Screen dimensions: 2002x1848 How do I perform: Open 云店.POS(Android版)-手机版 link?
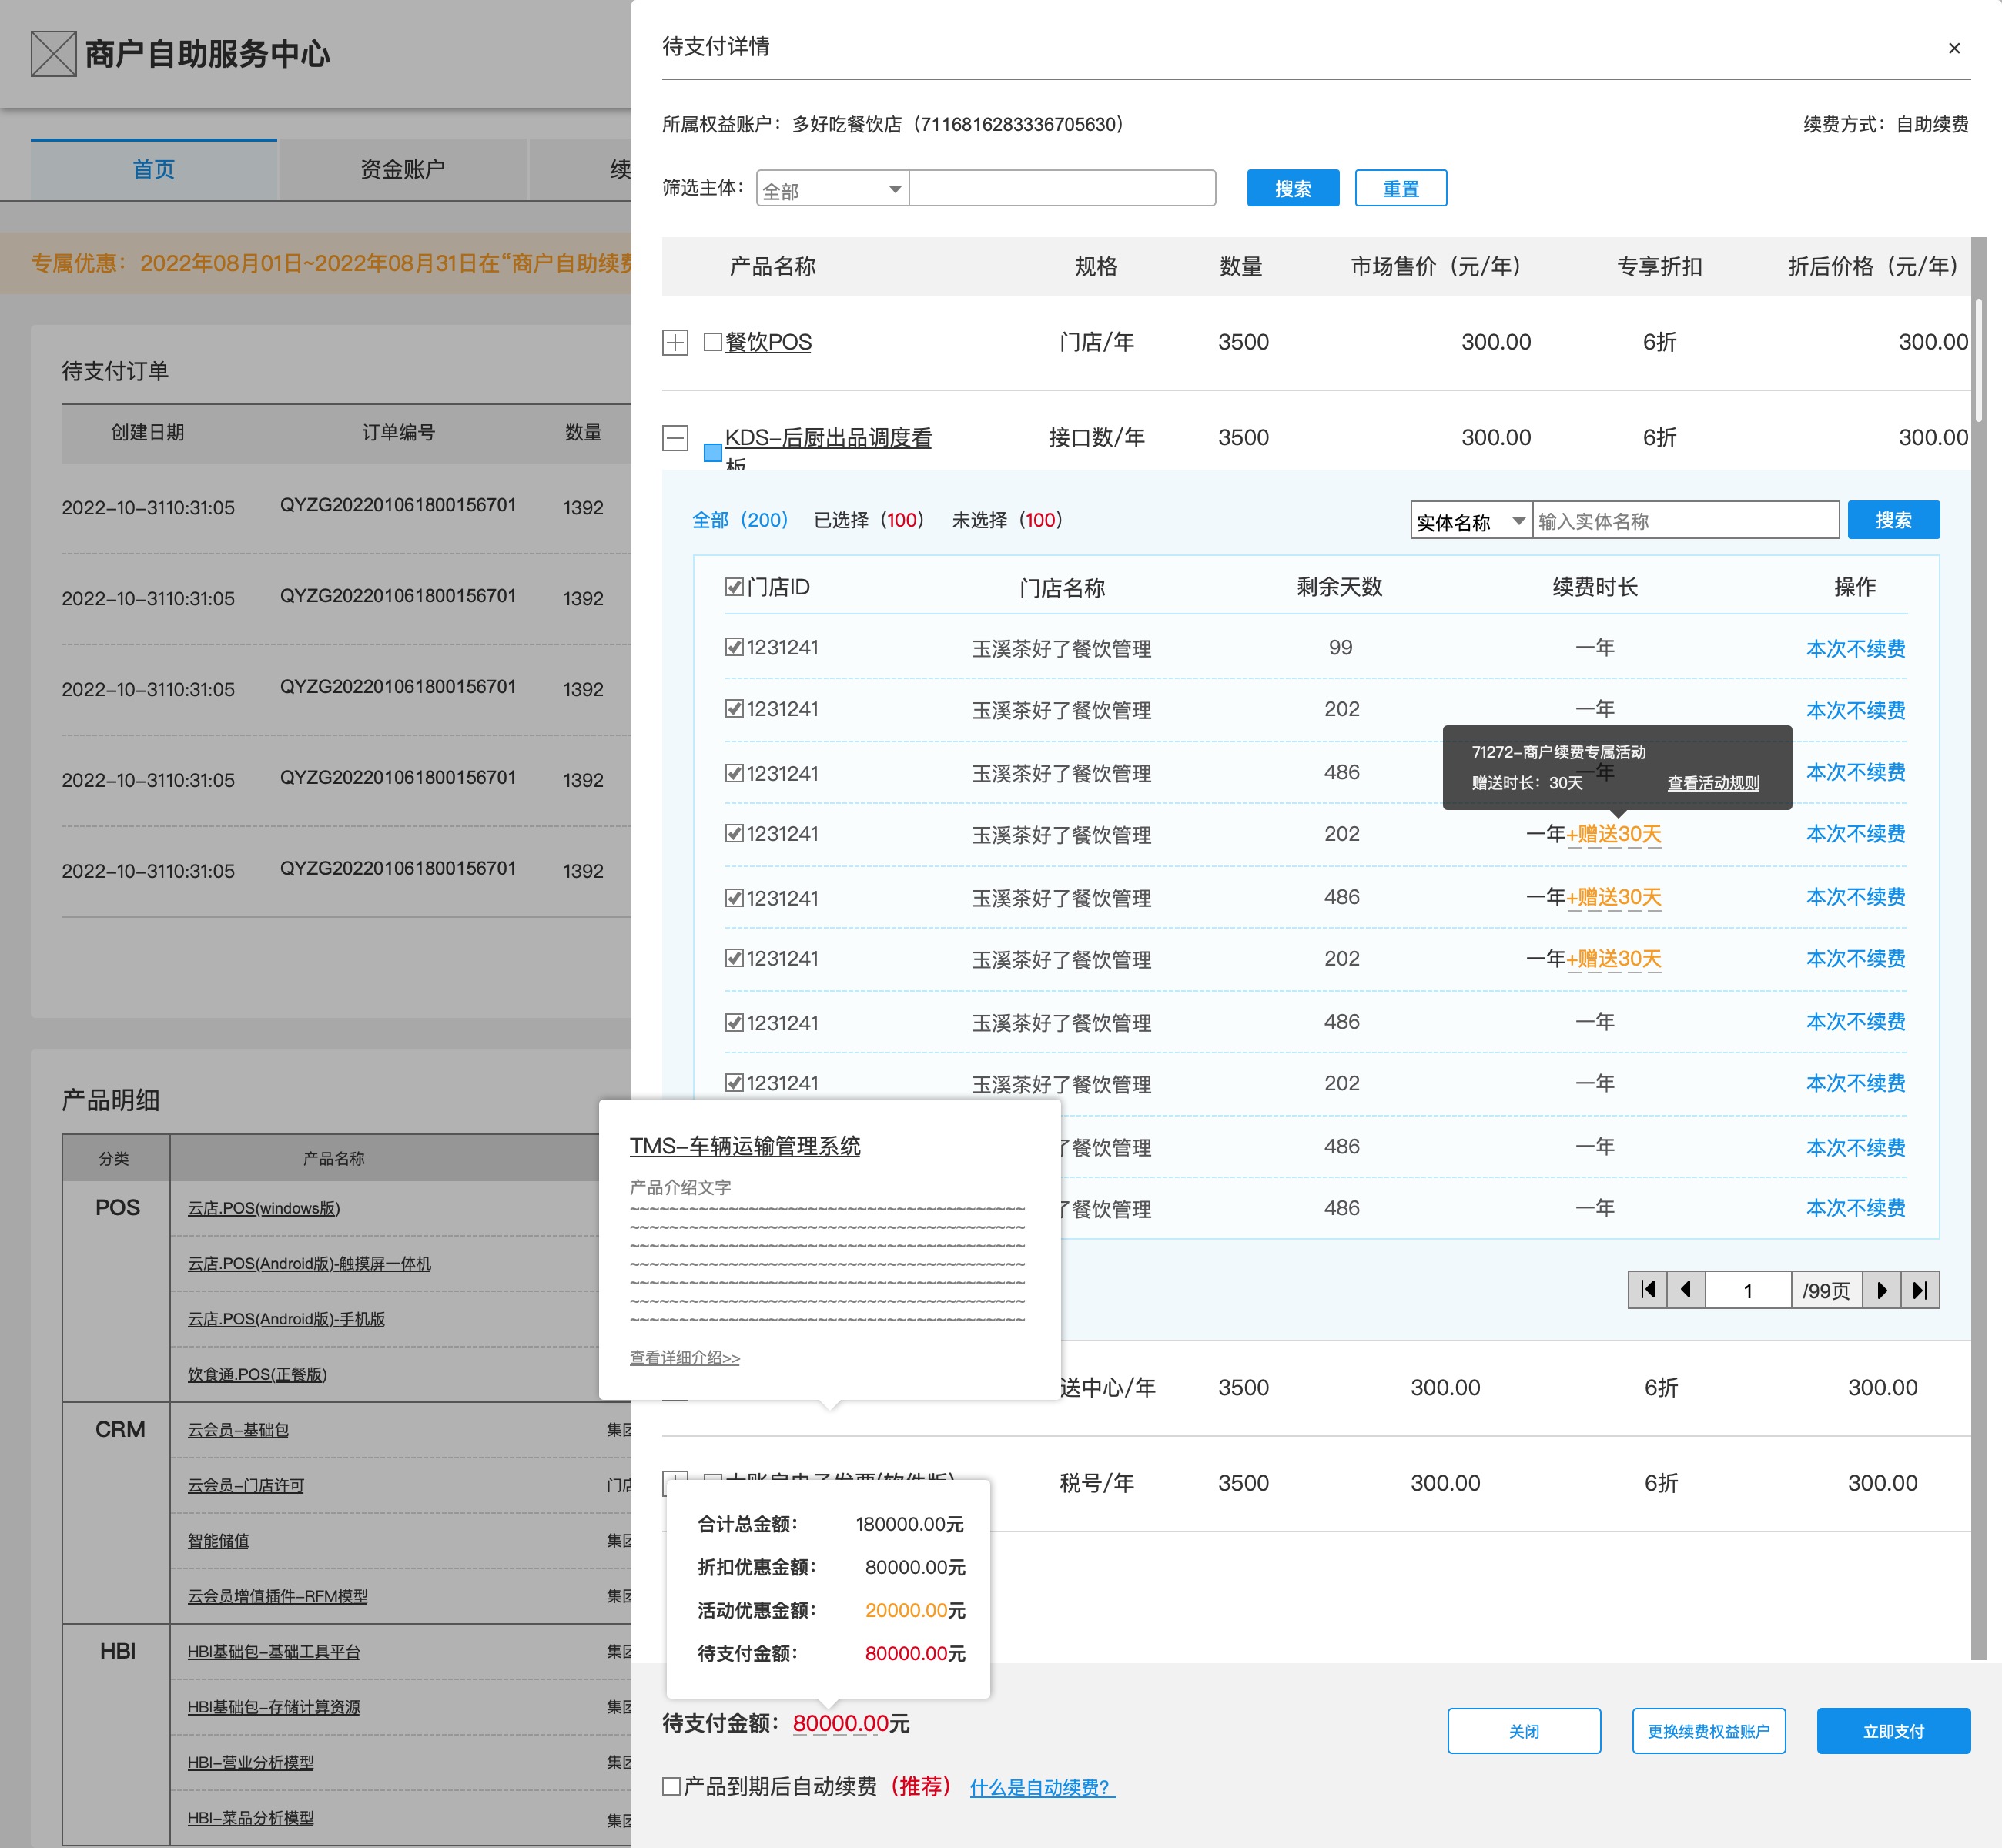tap(286, 1319)
